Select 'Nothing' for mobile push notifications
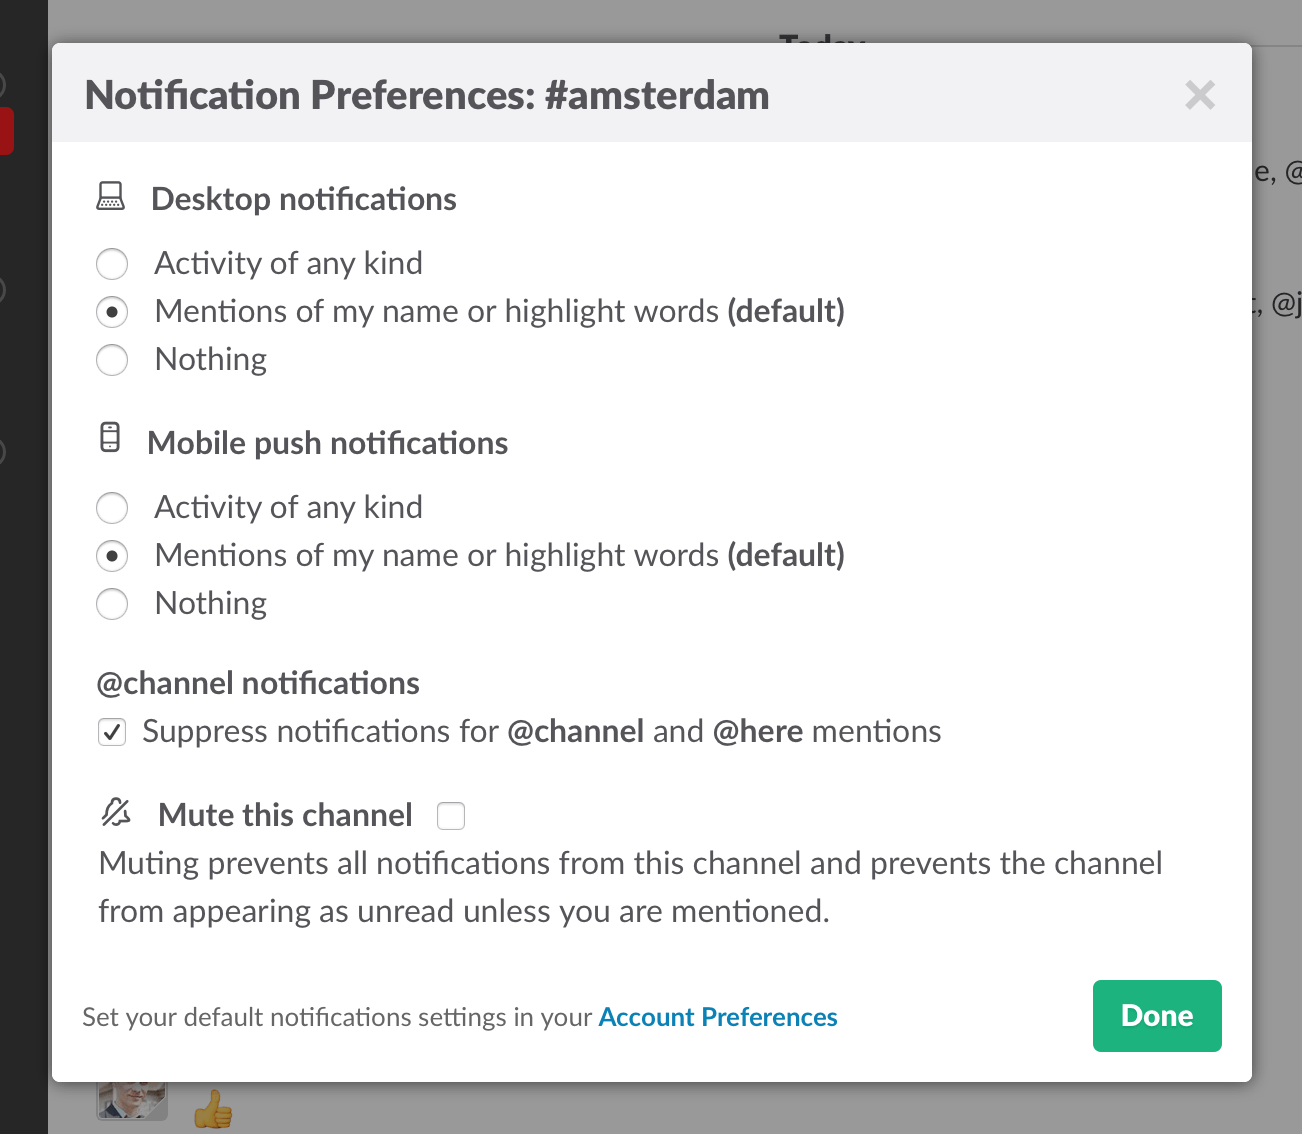Screen dimensions: 1302x1134 [112, 603]
